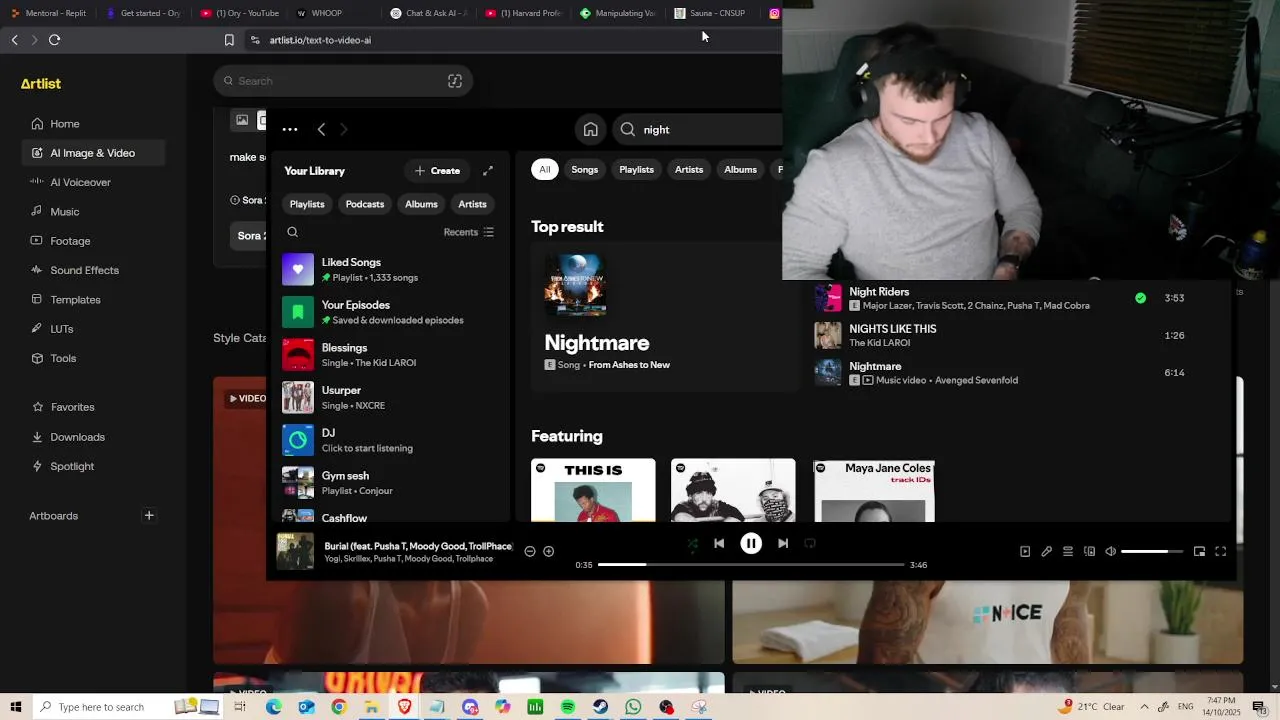1280x720 pixels.
Task: Show lyrics with the microphone icon
Action: point(1046,551)
